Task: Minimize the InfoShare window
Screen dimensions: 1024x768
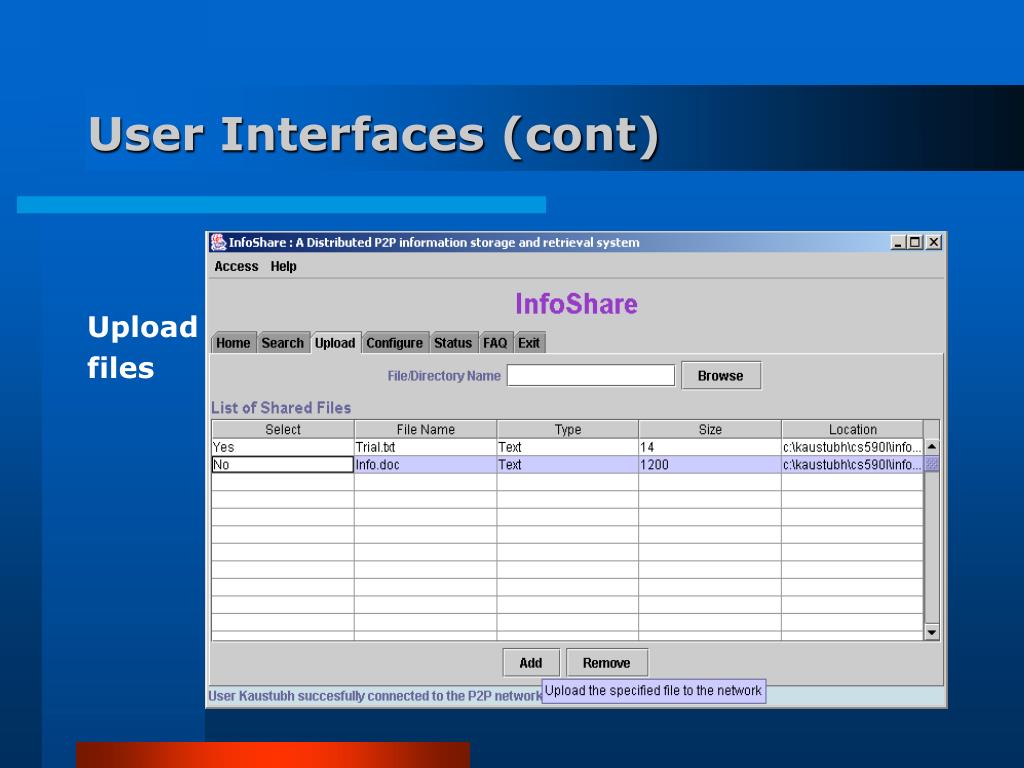Action: (x=898, y=242)
